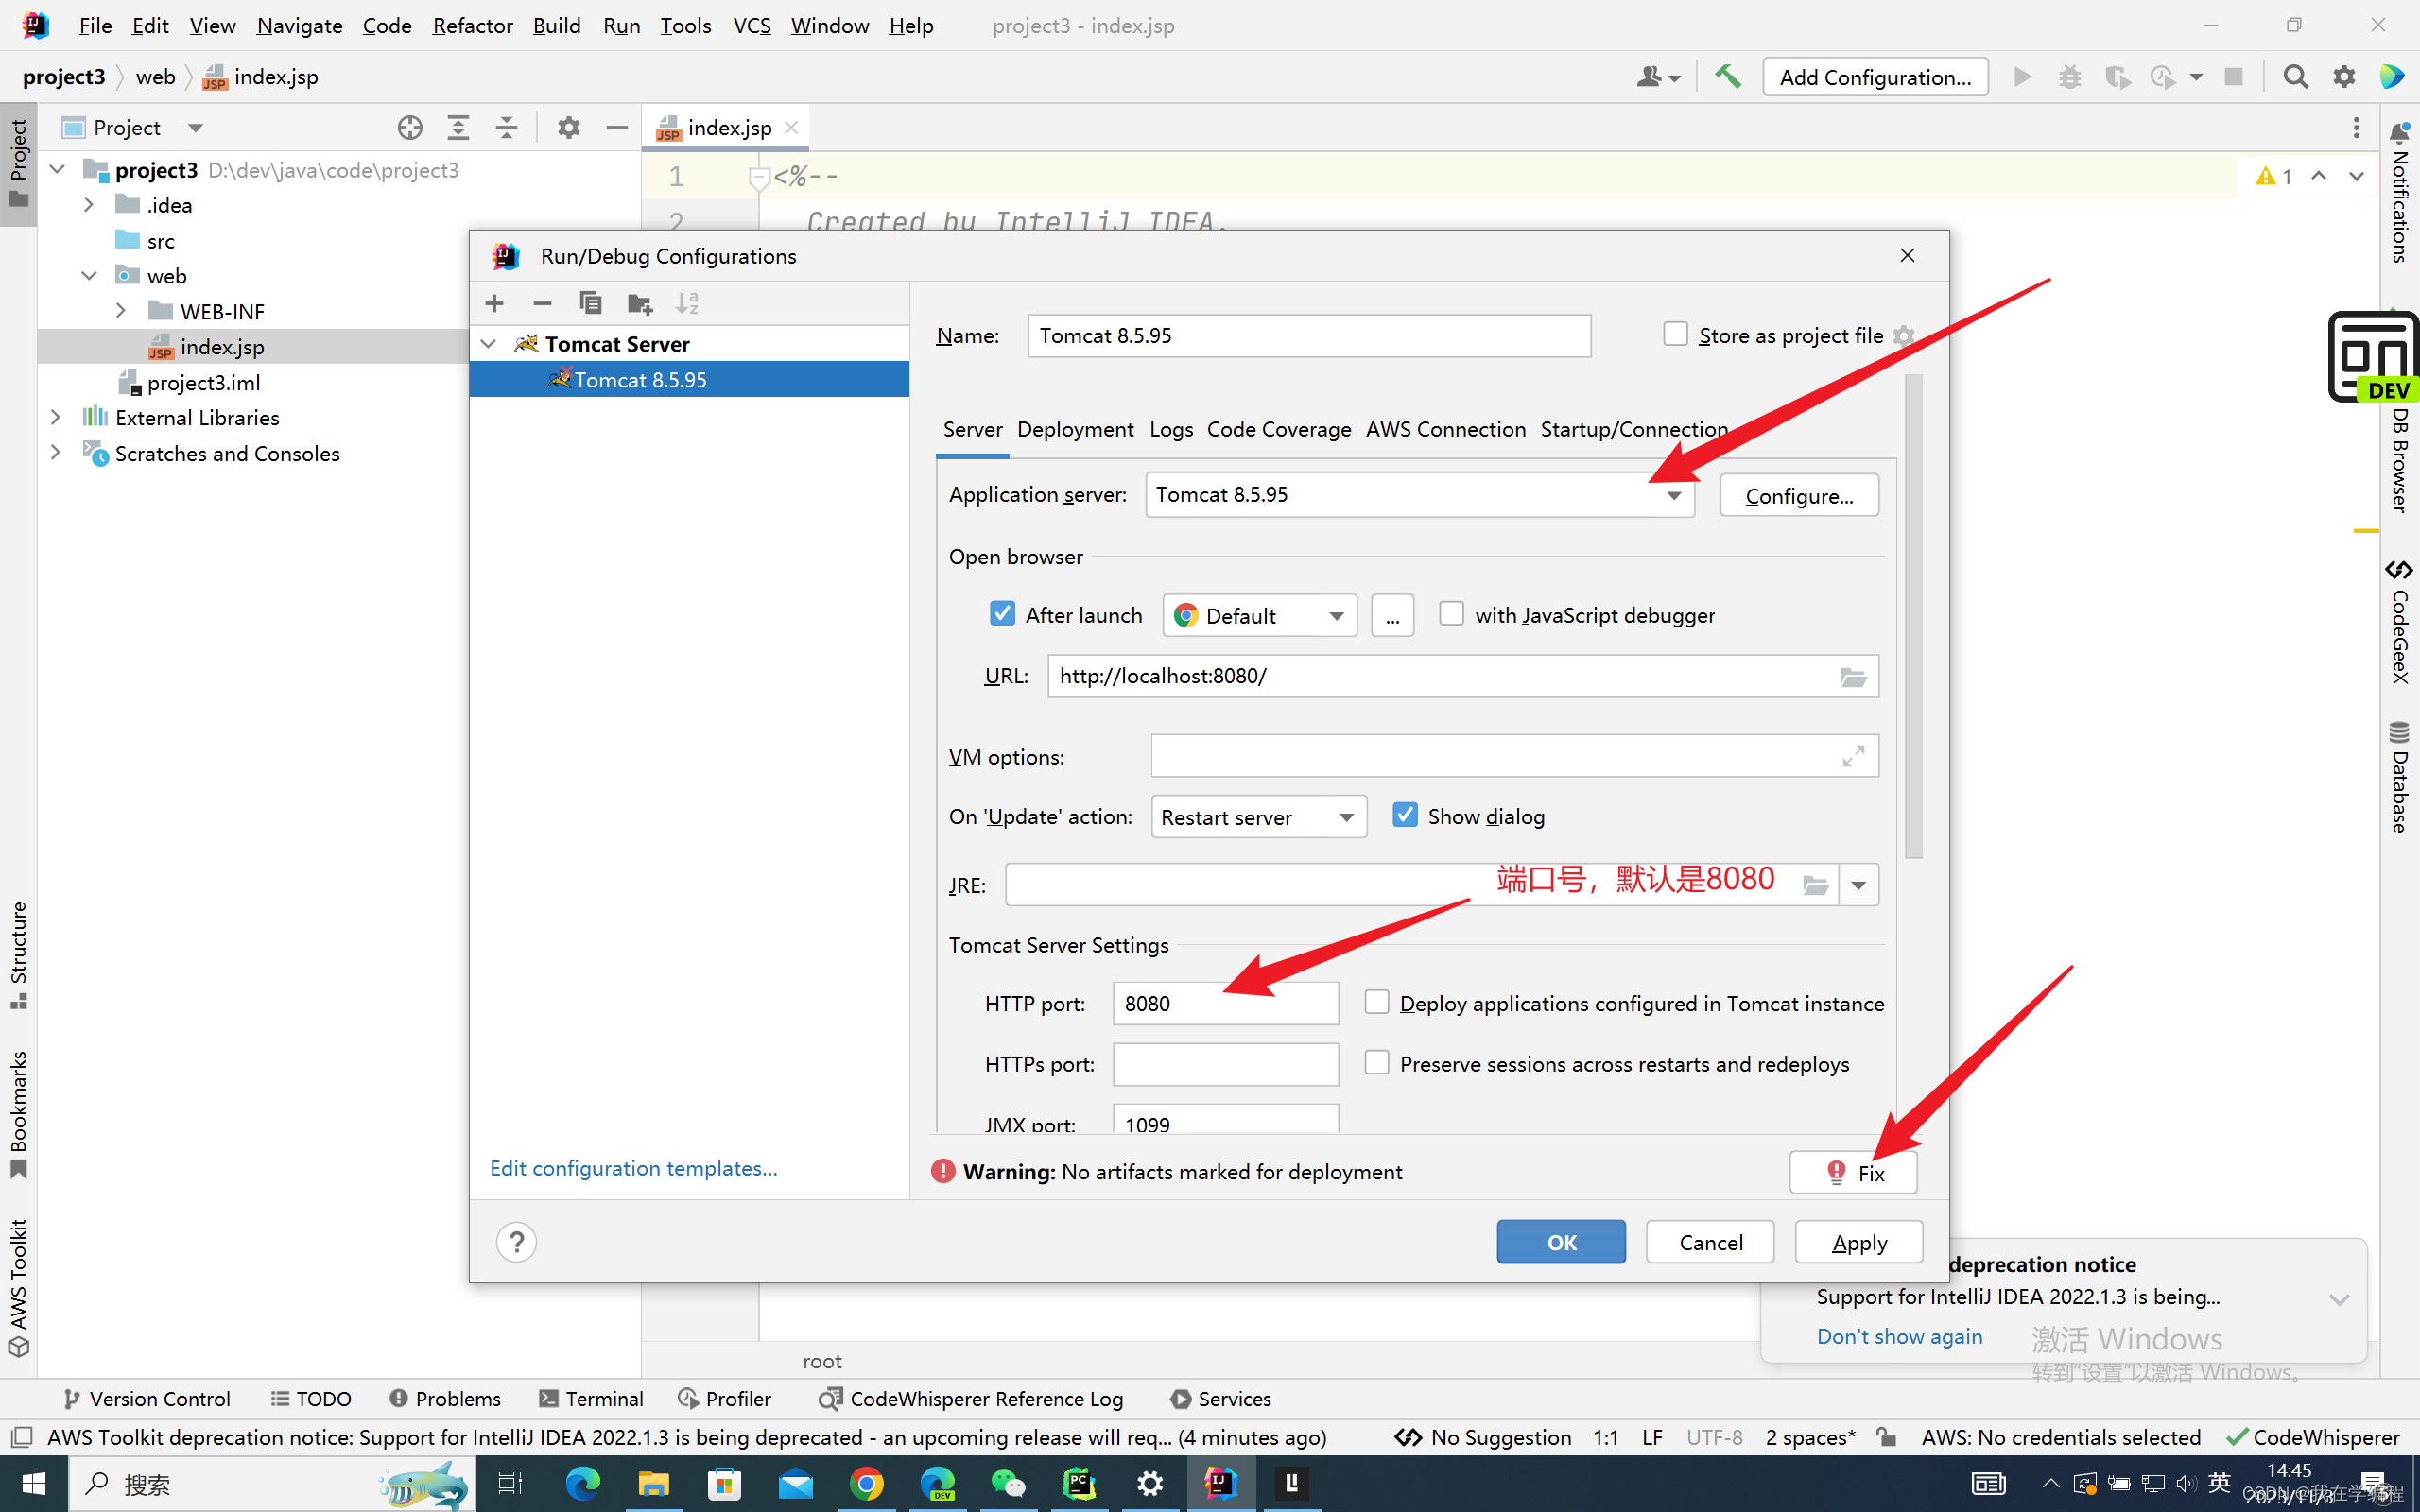Collapse the Tomcat Server tree node

tap(488, 343)
